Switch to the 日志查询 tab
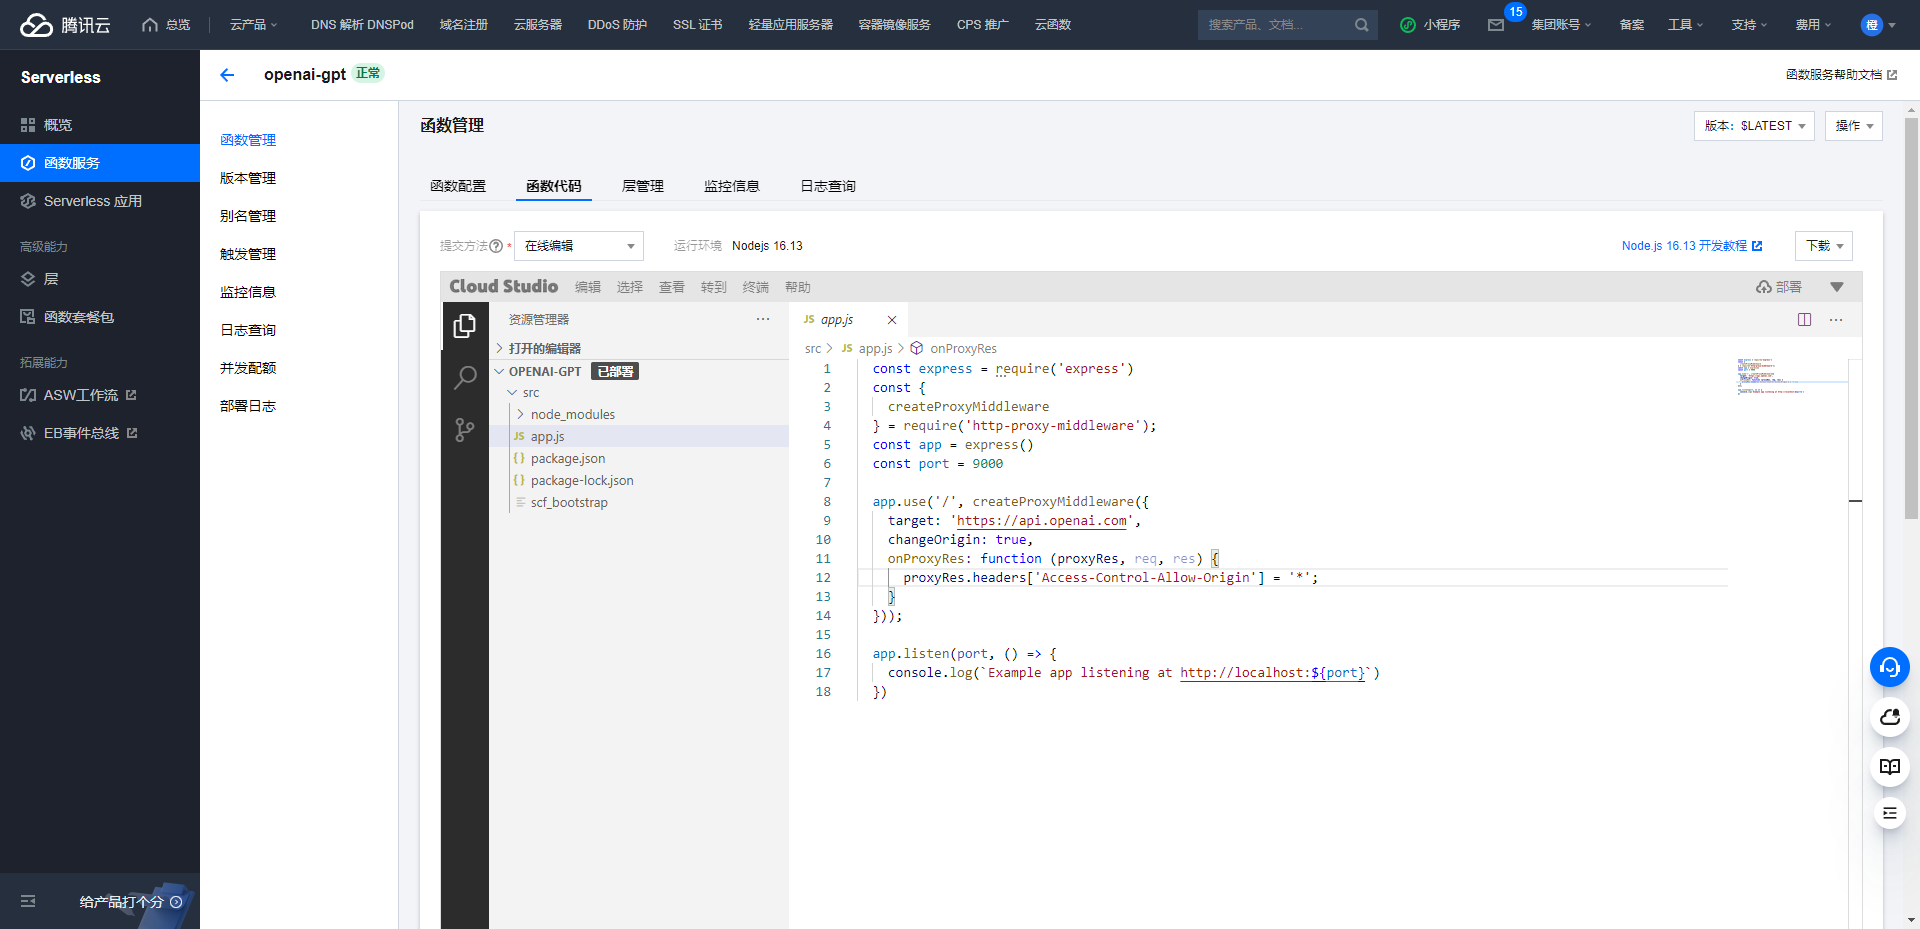This screenshot has width=1920, height=929. (x=827, y=186)
